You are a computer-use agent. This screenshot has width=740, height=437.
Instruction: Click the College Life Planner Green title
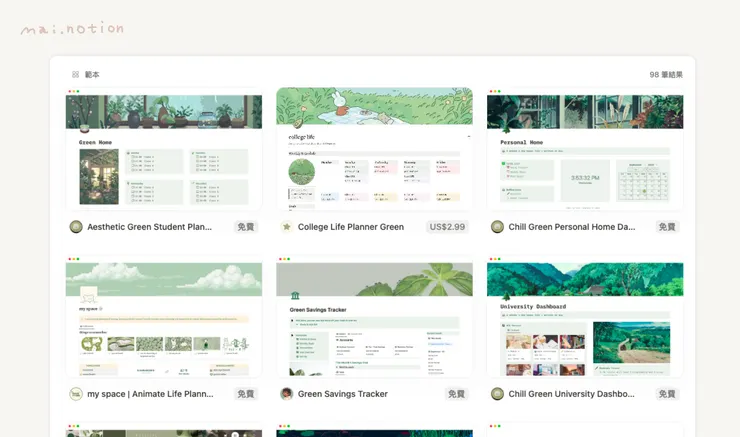[351, 227]
